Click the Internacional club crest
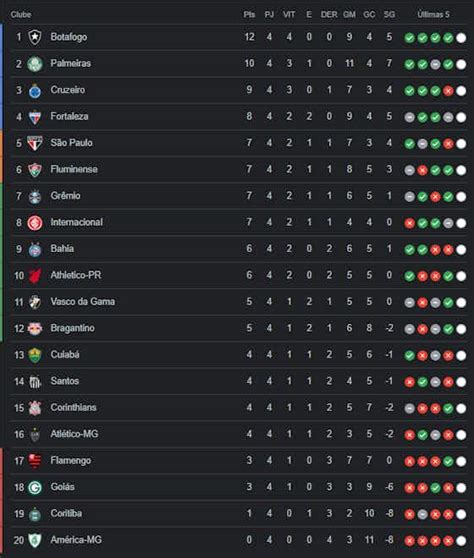The width and height of the screenshot is (474, 558). coord(35,223)
